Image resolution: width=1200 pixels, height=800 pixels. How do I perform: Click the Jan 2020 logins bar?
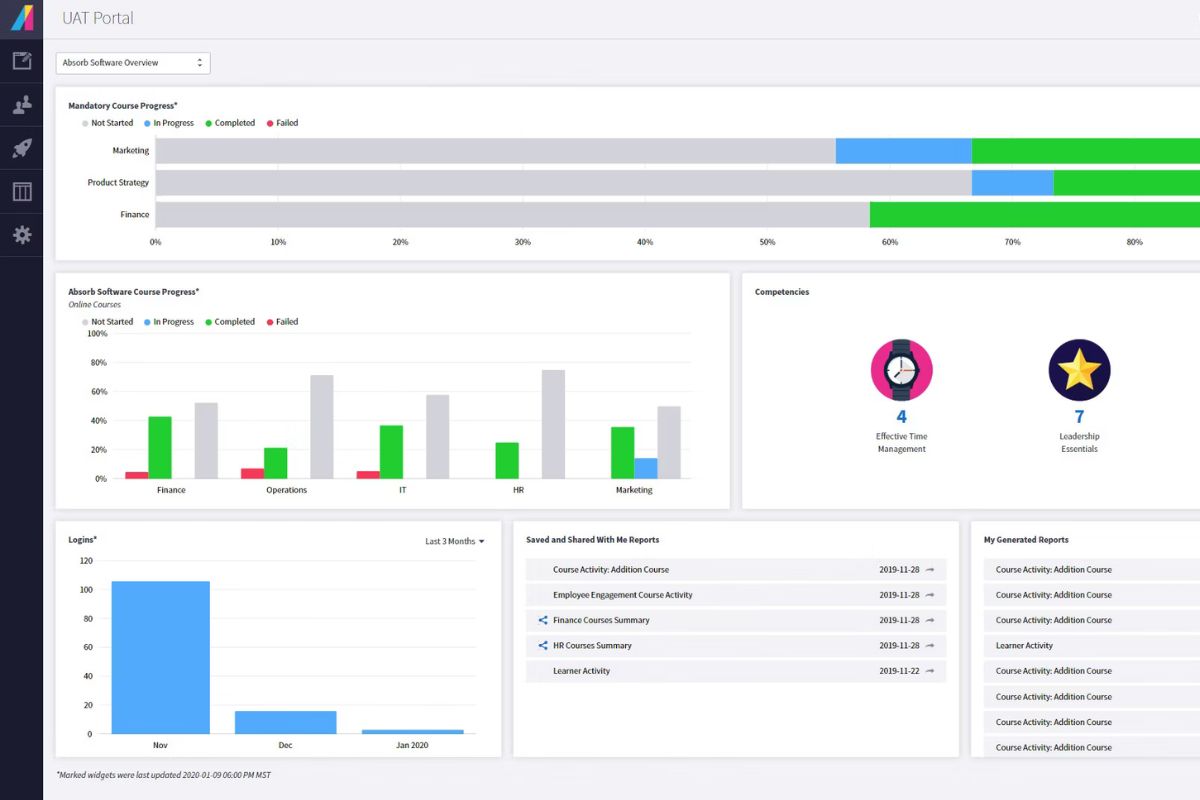click(412, 732)
